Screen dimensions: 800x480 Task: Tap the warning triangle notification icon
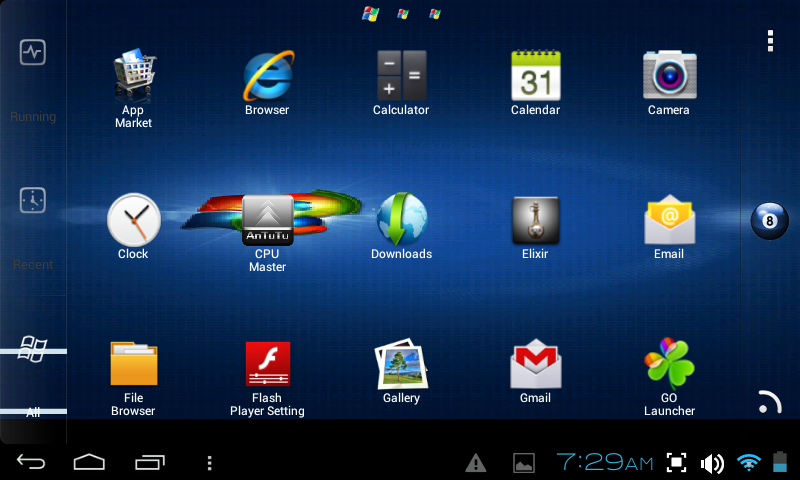coord(476,463)
